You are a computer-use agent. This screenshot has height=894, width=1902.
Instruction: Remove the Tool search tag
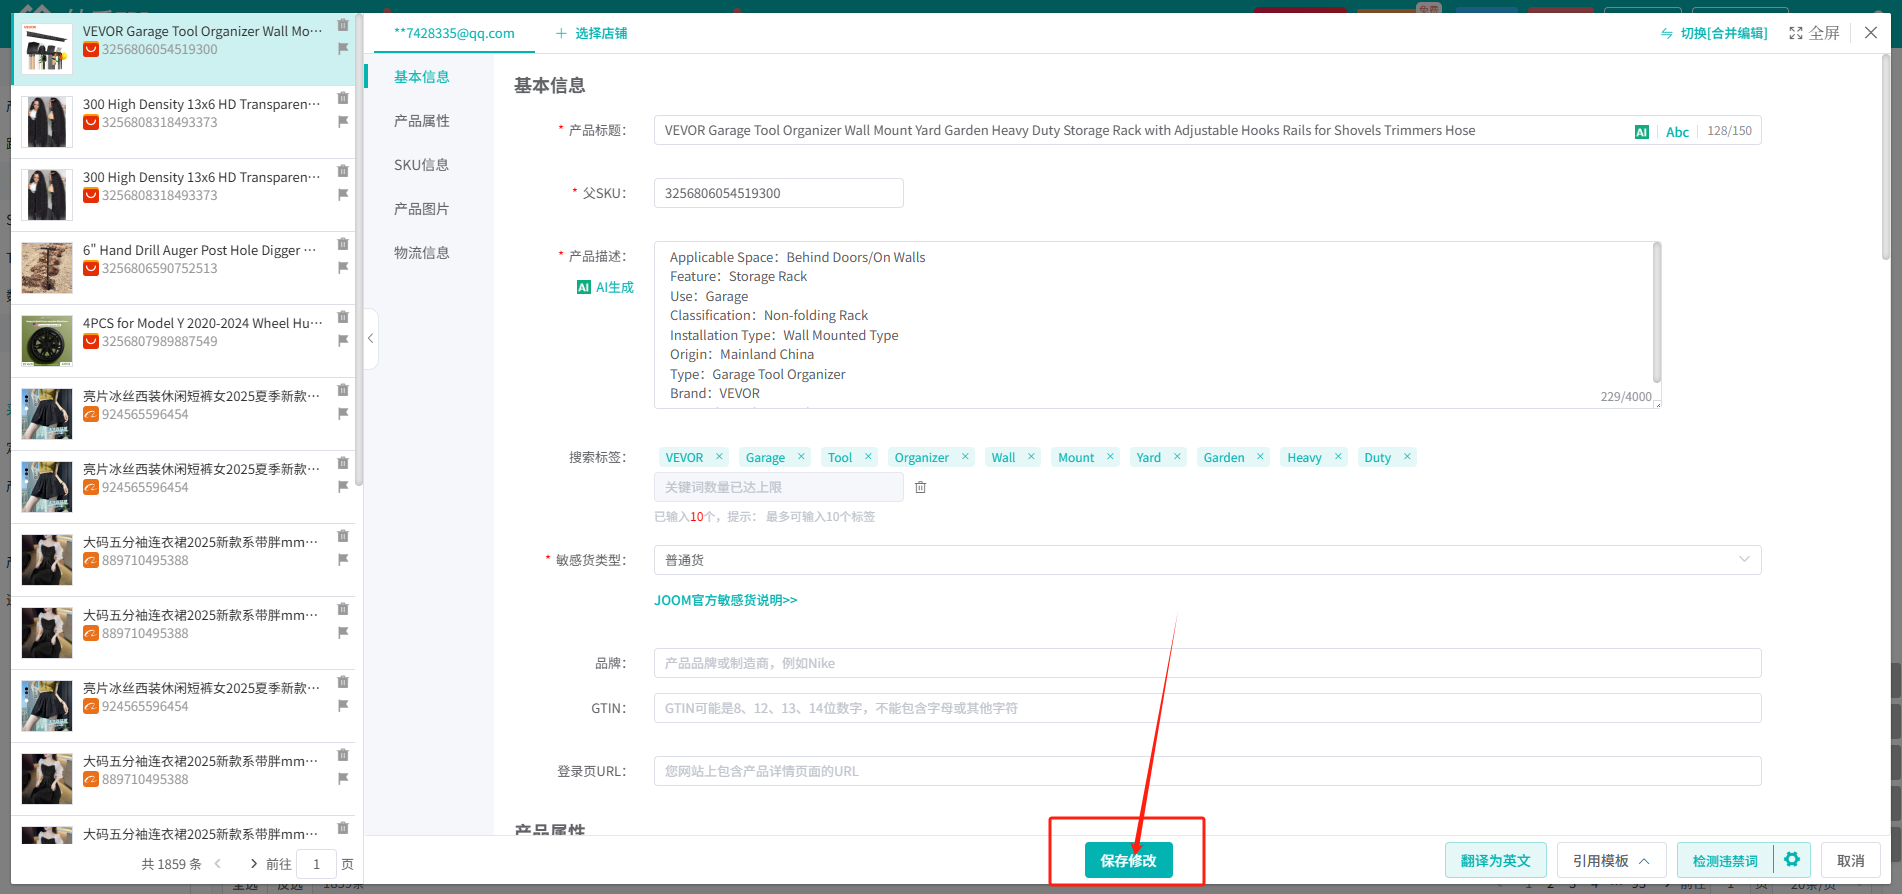point(868,457)
